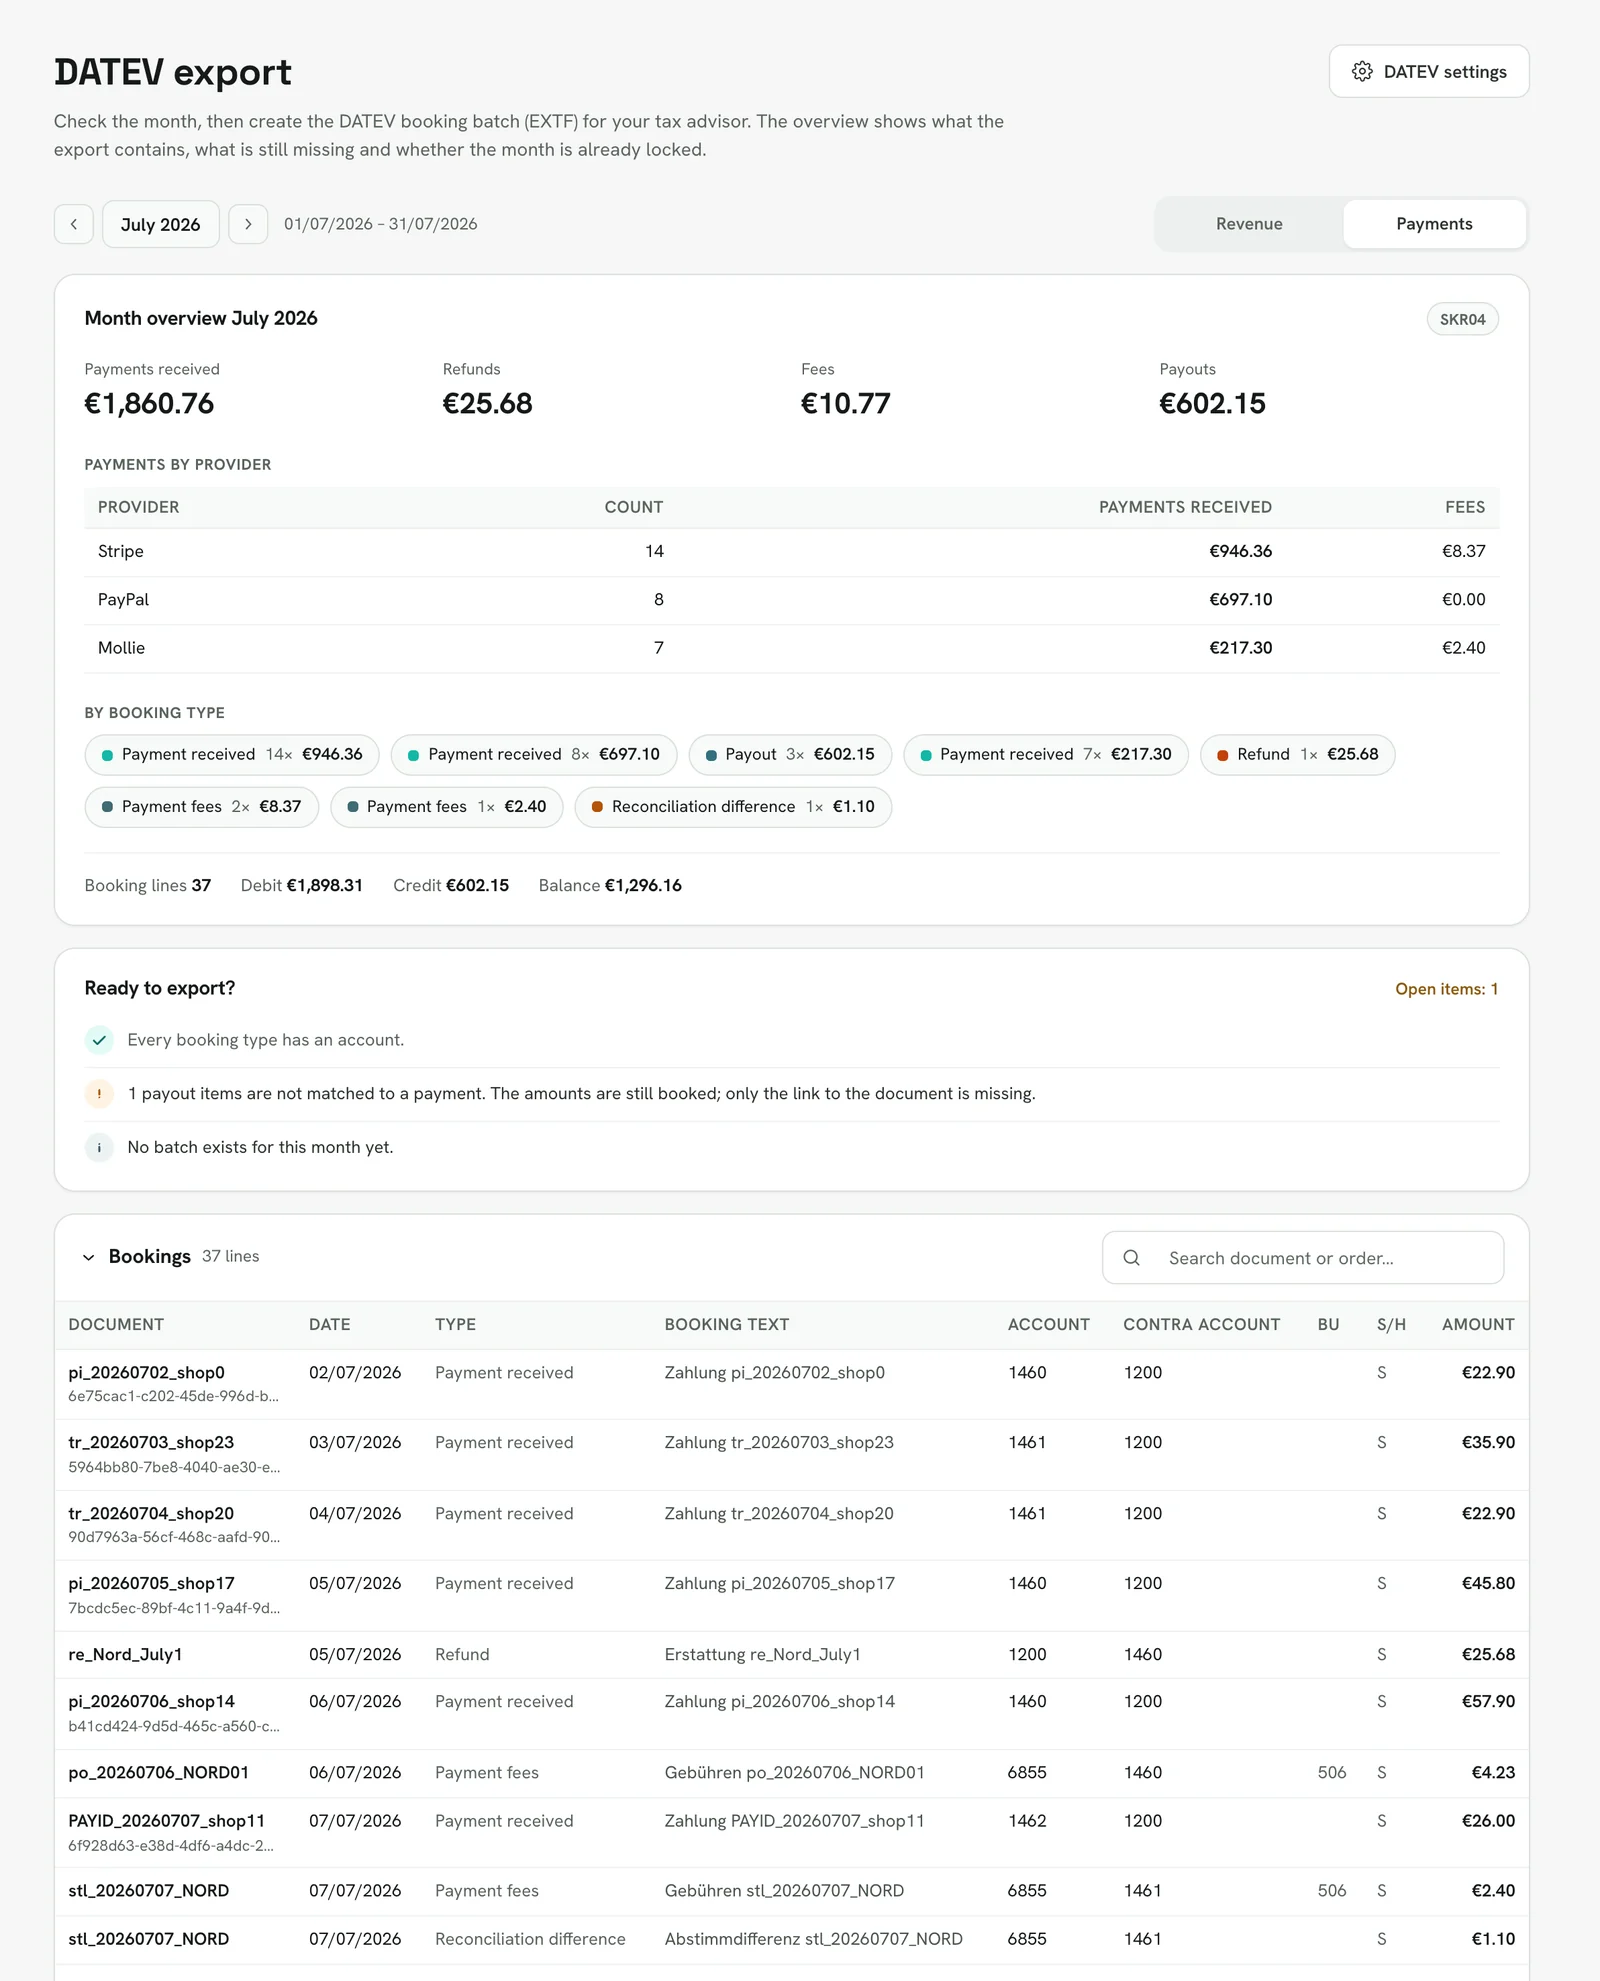The image size is (1600, 1981).
Task: Open refund booking re_Nord_July1
Action: (792, 1655)
